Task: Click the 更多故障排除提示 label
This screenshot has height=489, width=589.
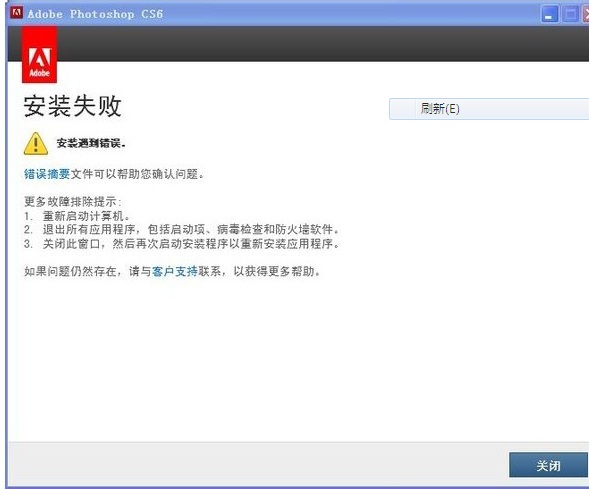Action: [73, 202]
